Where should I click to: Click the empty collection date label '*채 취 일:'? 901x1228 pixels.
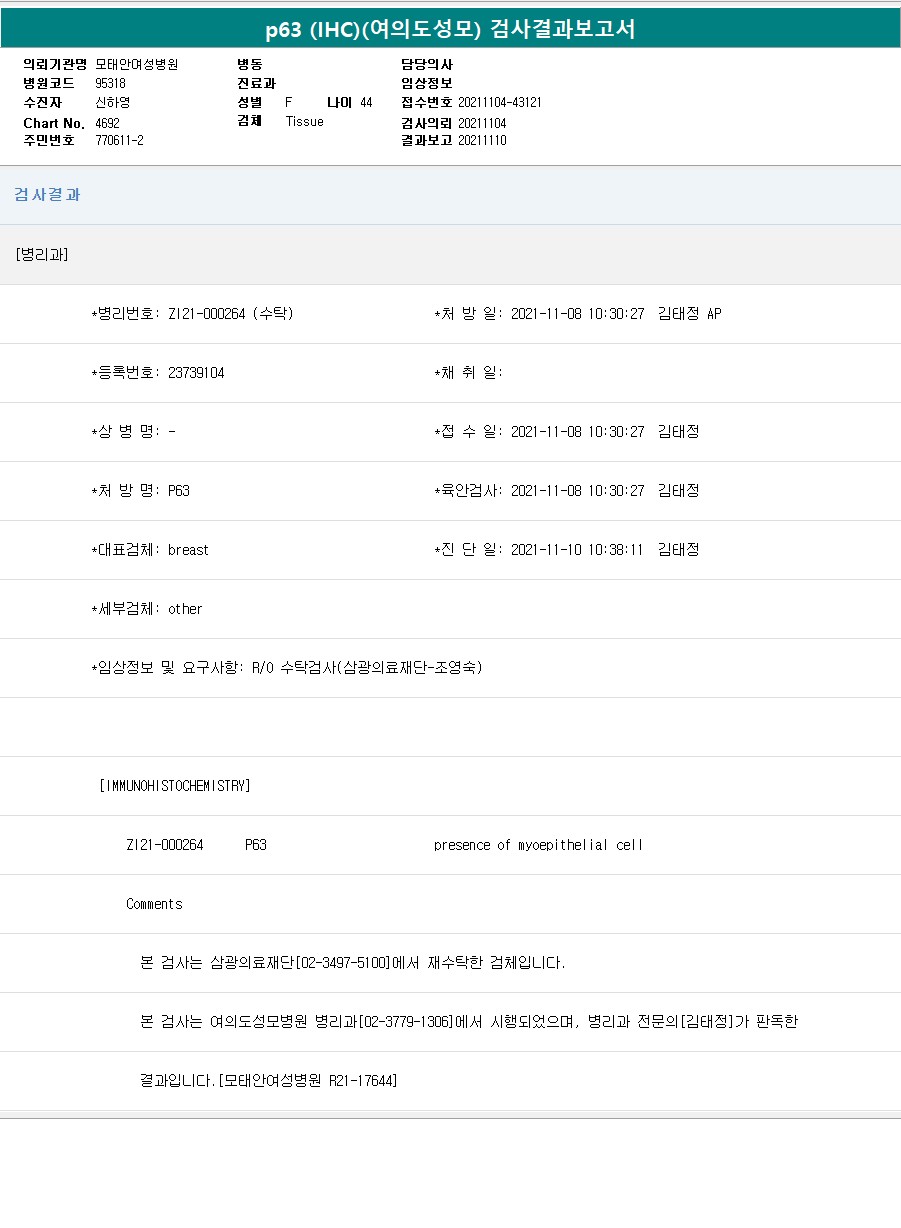[x=468, y=373]
